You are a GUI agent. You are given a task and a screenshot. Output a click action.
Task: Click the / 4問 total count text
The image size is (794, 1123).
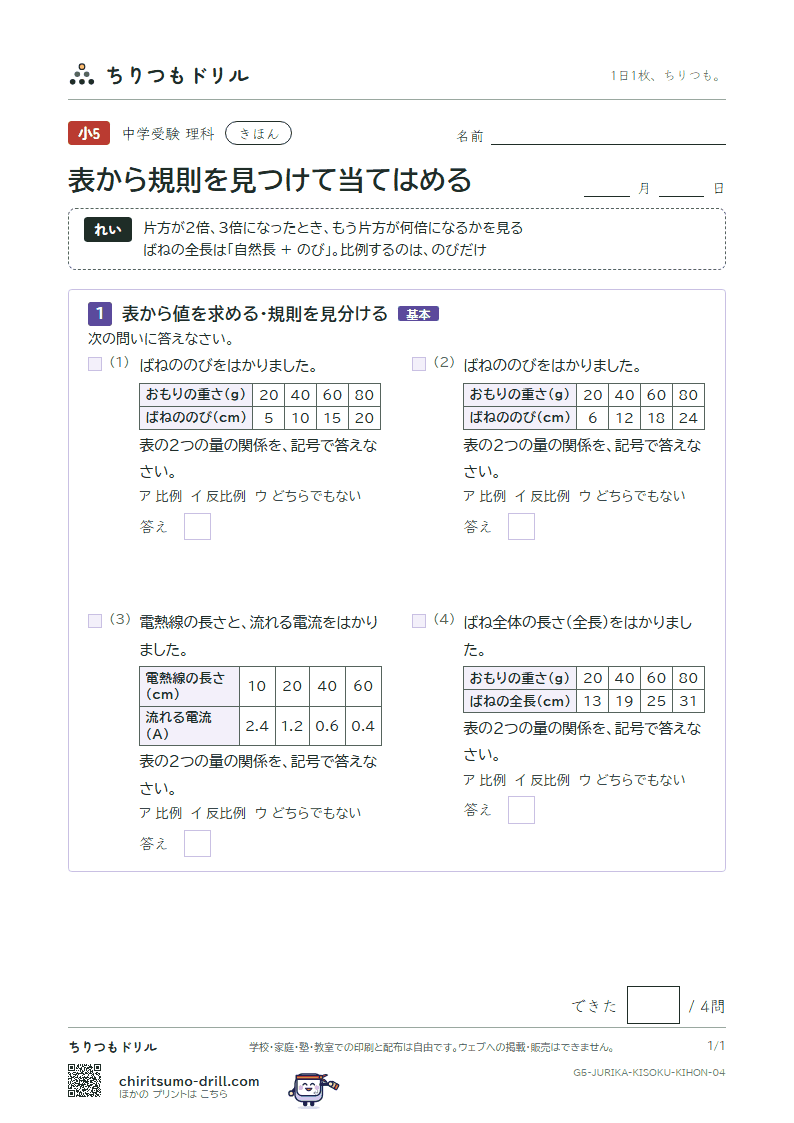[707, 1006]
